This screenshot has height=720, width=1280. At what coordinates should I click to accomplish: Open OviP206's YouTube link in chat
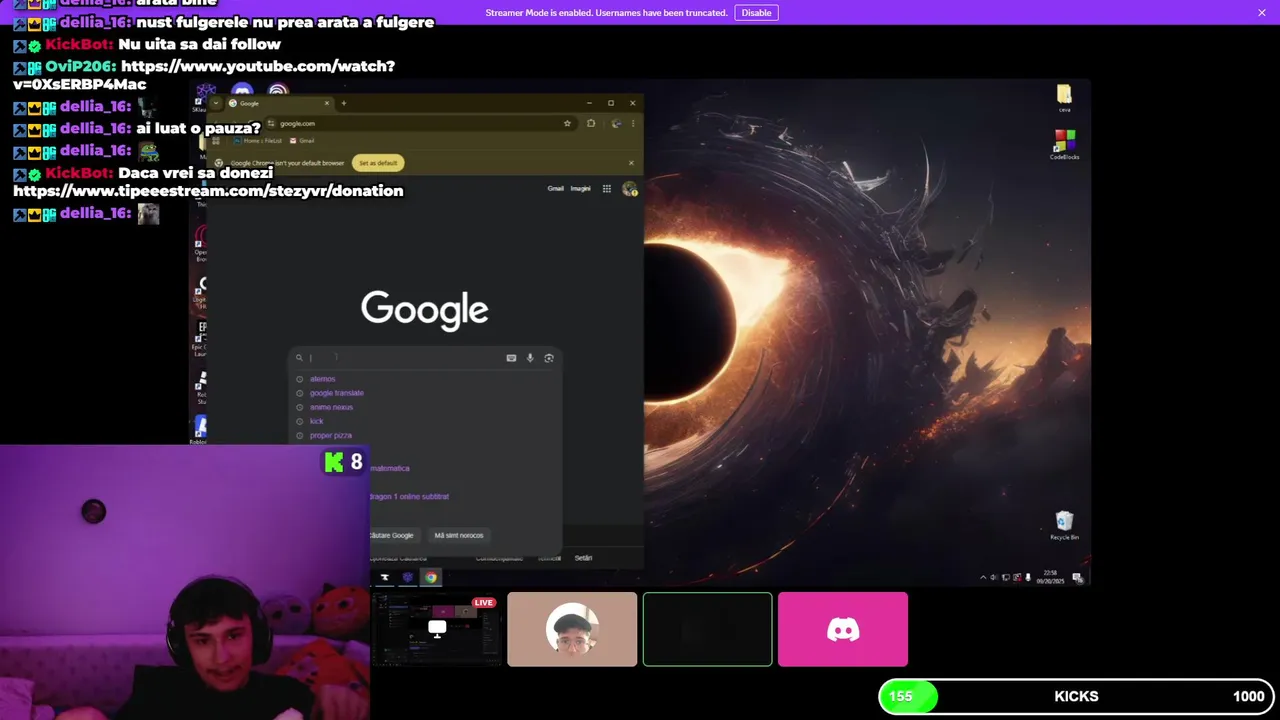coord(204,75)
